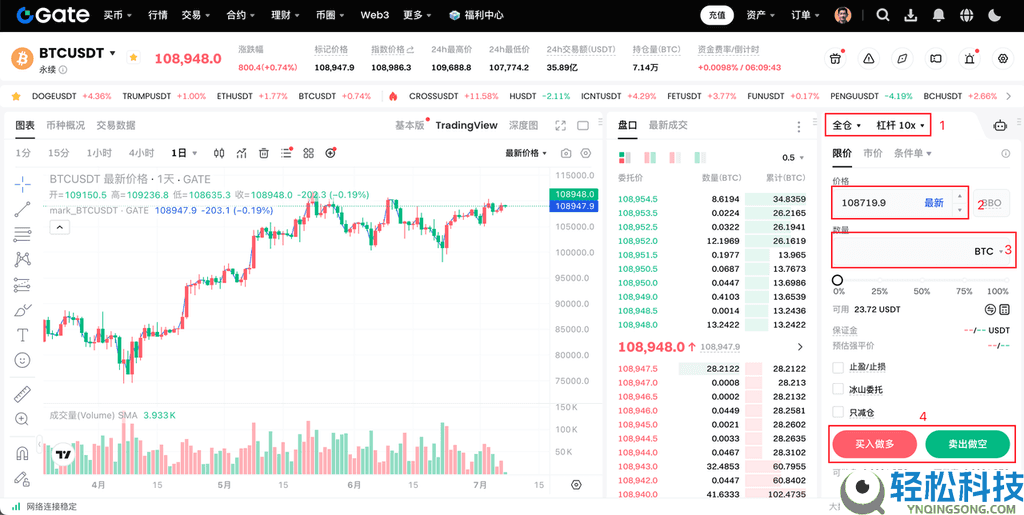Toggle the magnet snap mode
Image resolution: width=1024 pixels, height=515 pixels.
(22, 452)
